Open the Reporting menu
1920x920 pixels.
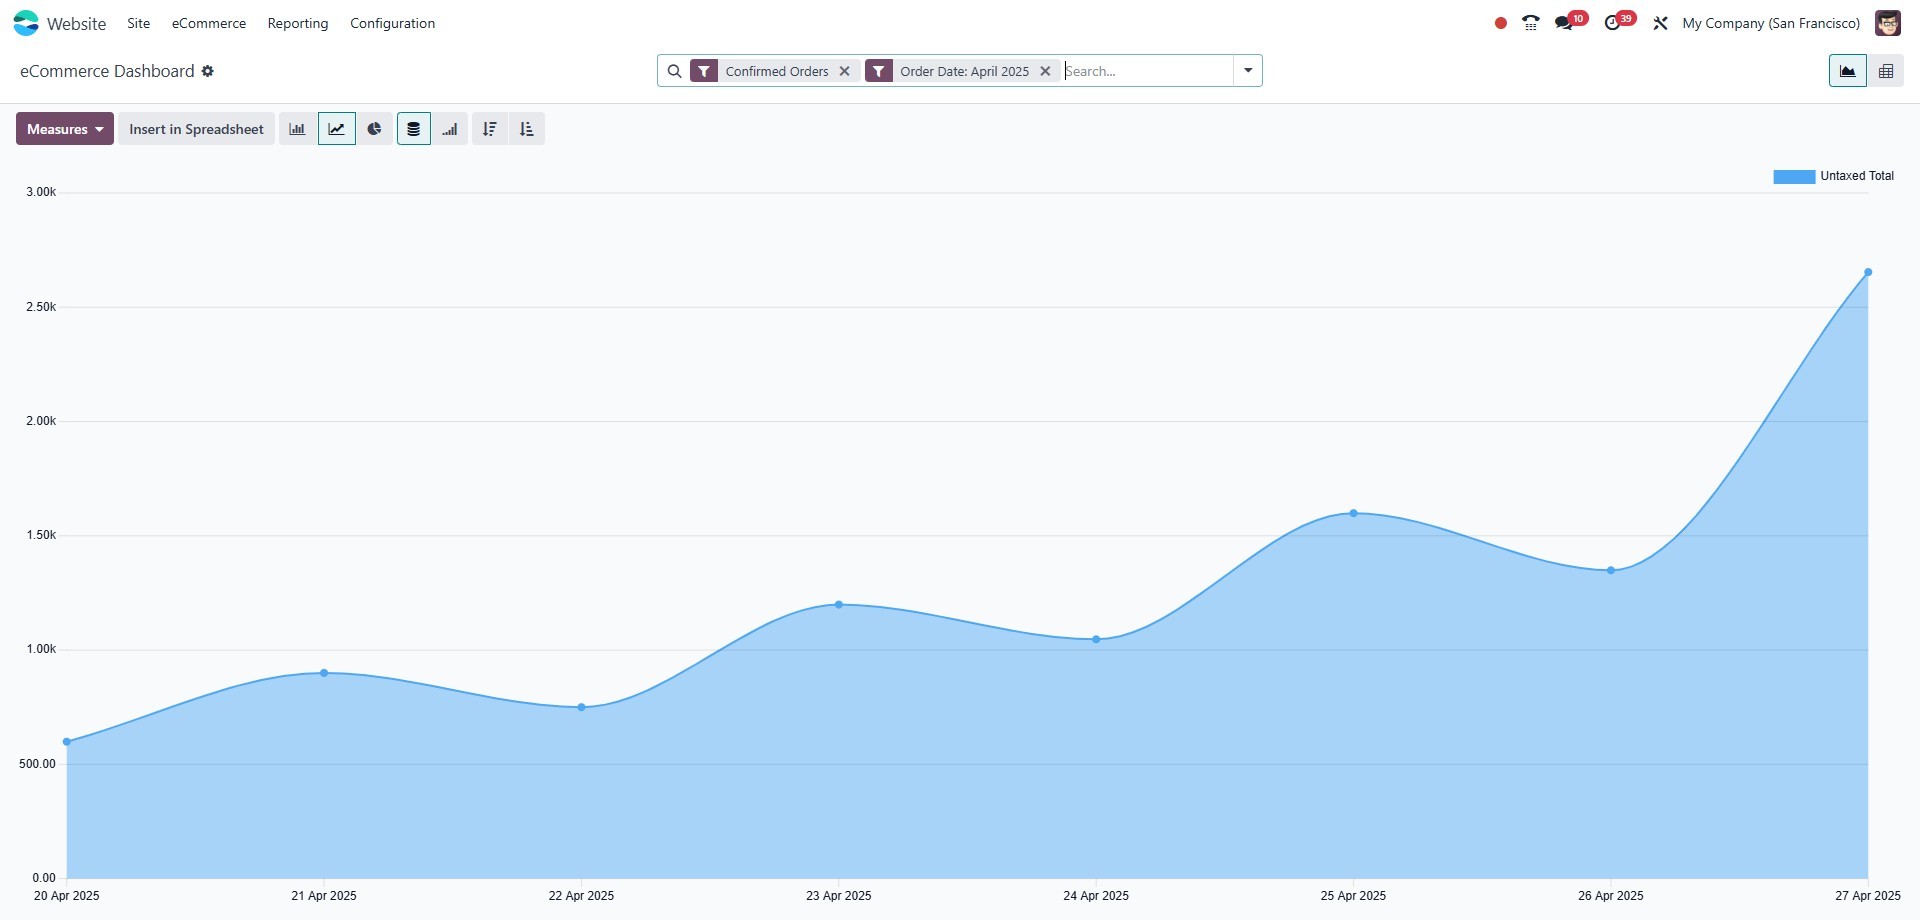tap(298, 23)
